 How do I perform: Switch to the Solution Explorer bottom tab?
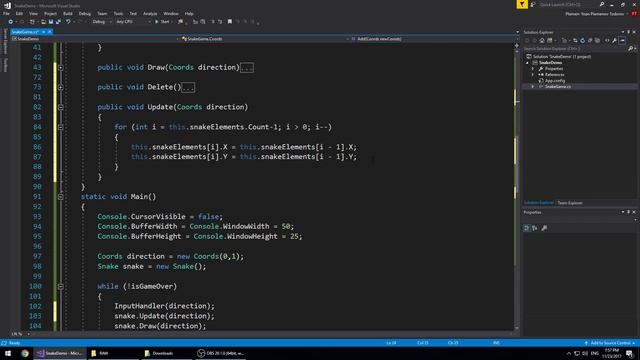(538, 203)
